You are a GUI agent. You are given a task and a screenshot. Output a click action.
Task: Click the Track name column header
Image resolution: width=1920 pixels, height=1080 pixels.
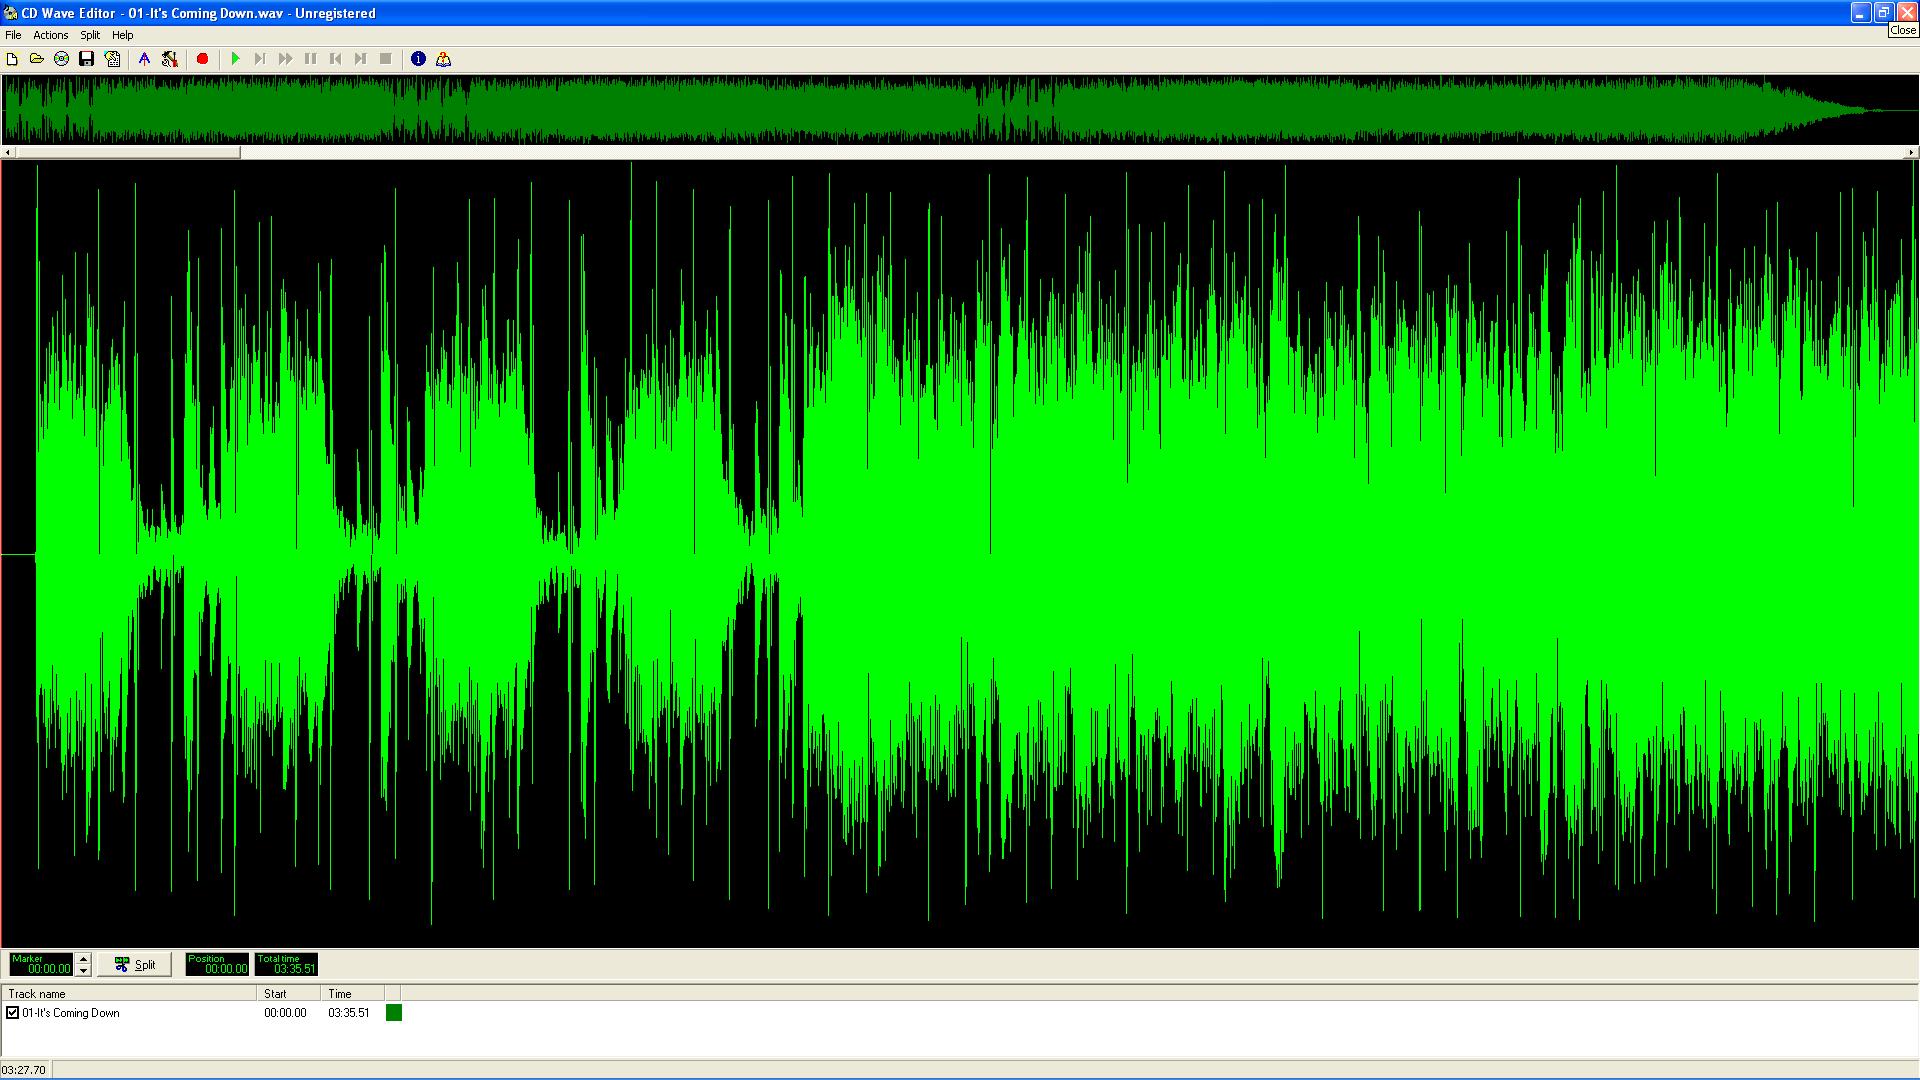pyautogui.click(x=128, y=994)
